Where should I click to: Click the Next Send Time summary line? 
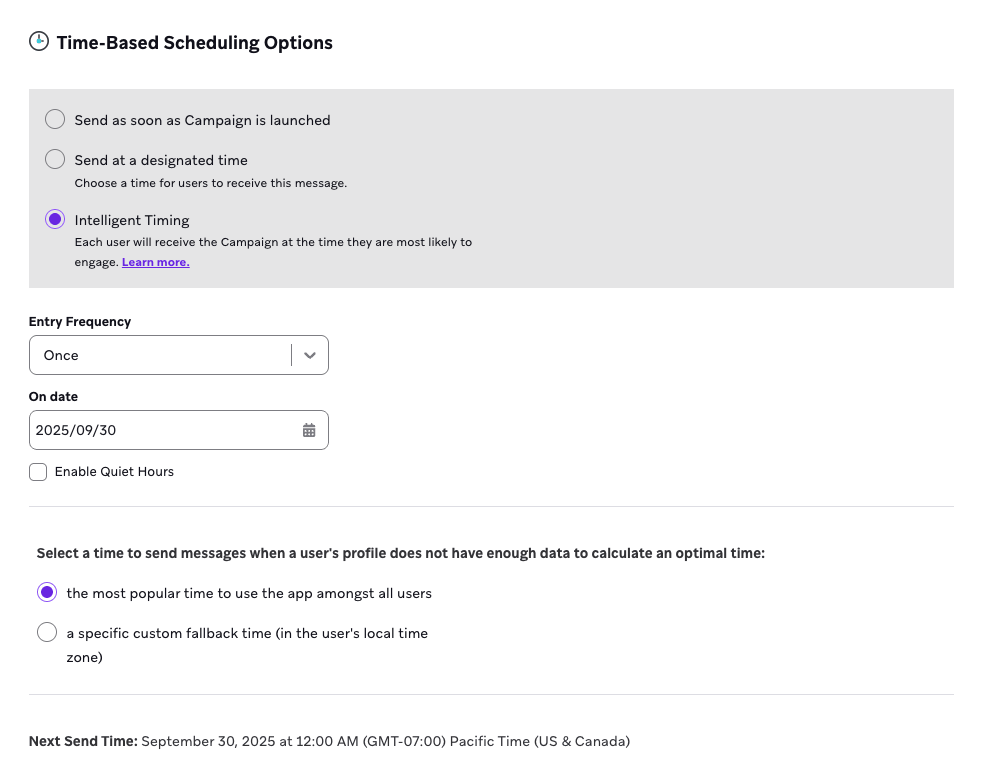329,742
